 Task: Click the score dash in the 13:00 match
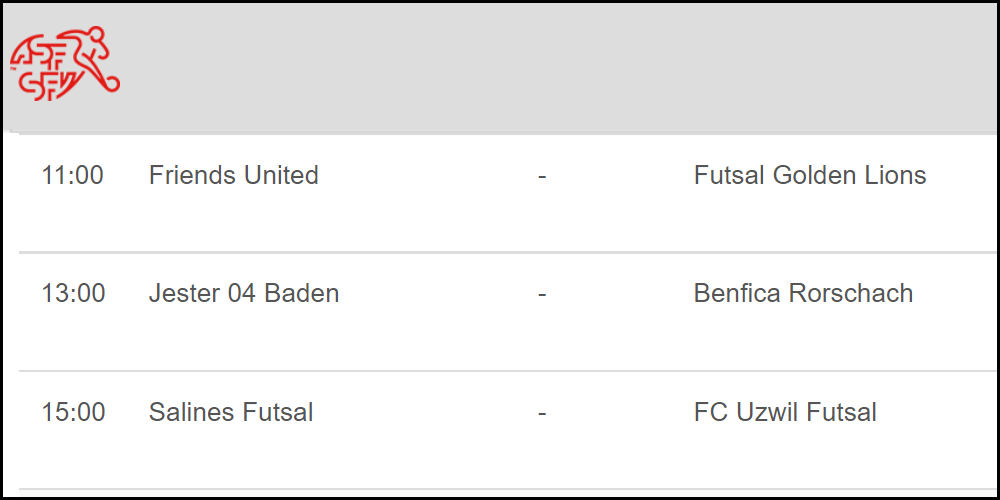click(542, 294)
